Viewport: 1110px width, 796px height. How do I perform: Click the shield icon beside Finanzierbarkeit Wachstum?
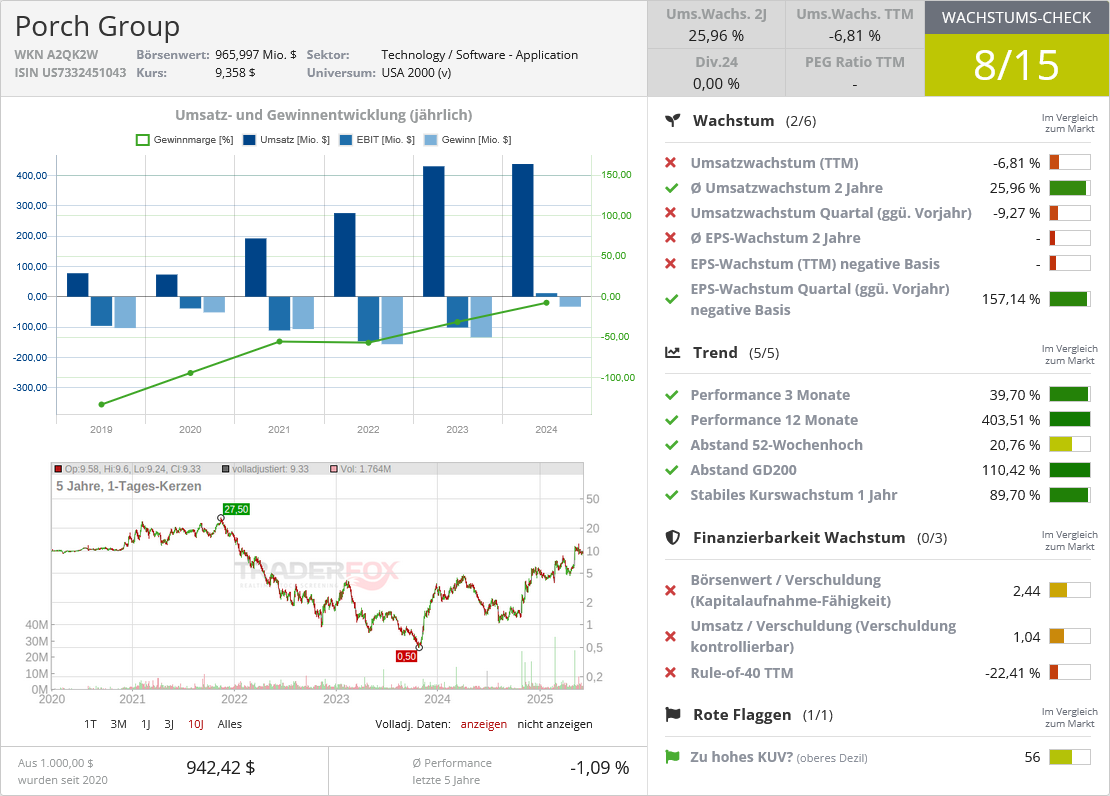click(673, 538)
